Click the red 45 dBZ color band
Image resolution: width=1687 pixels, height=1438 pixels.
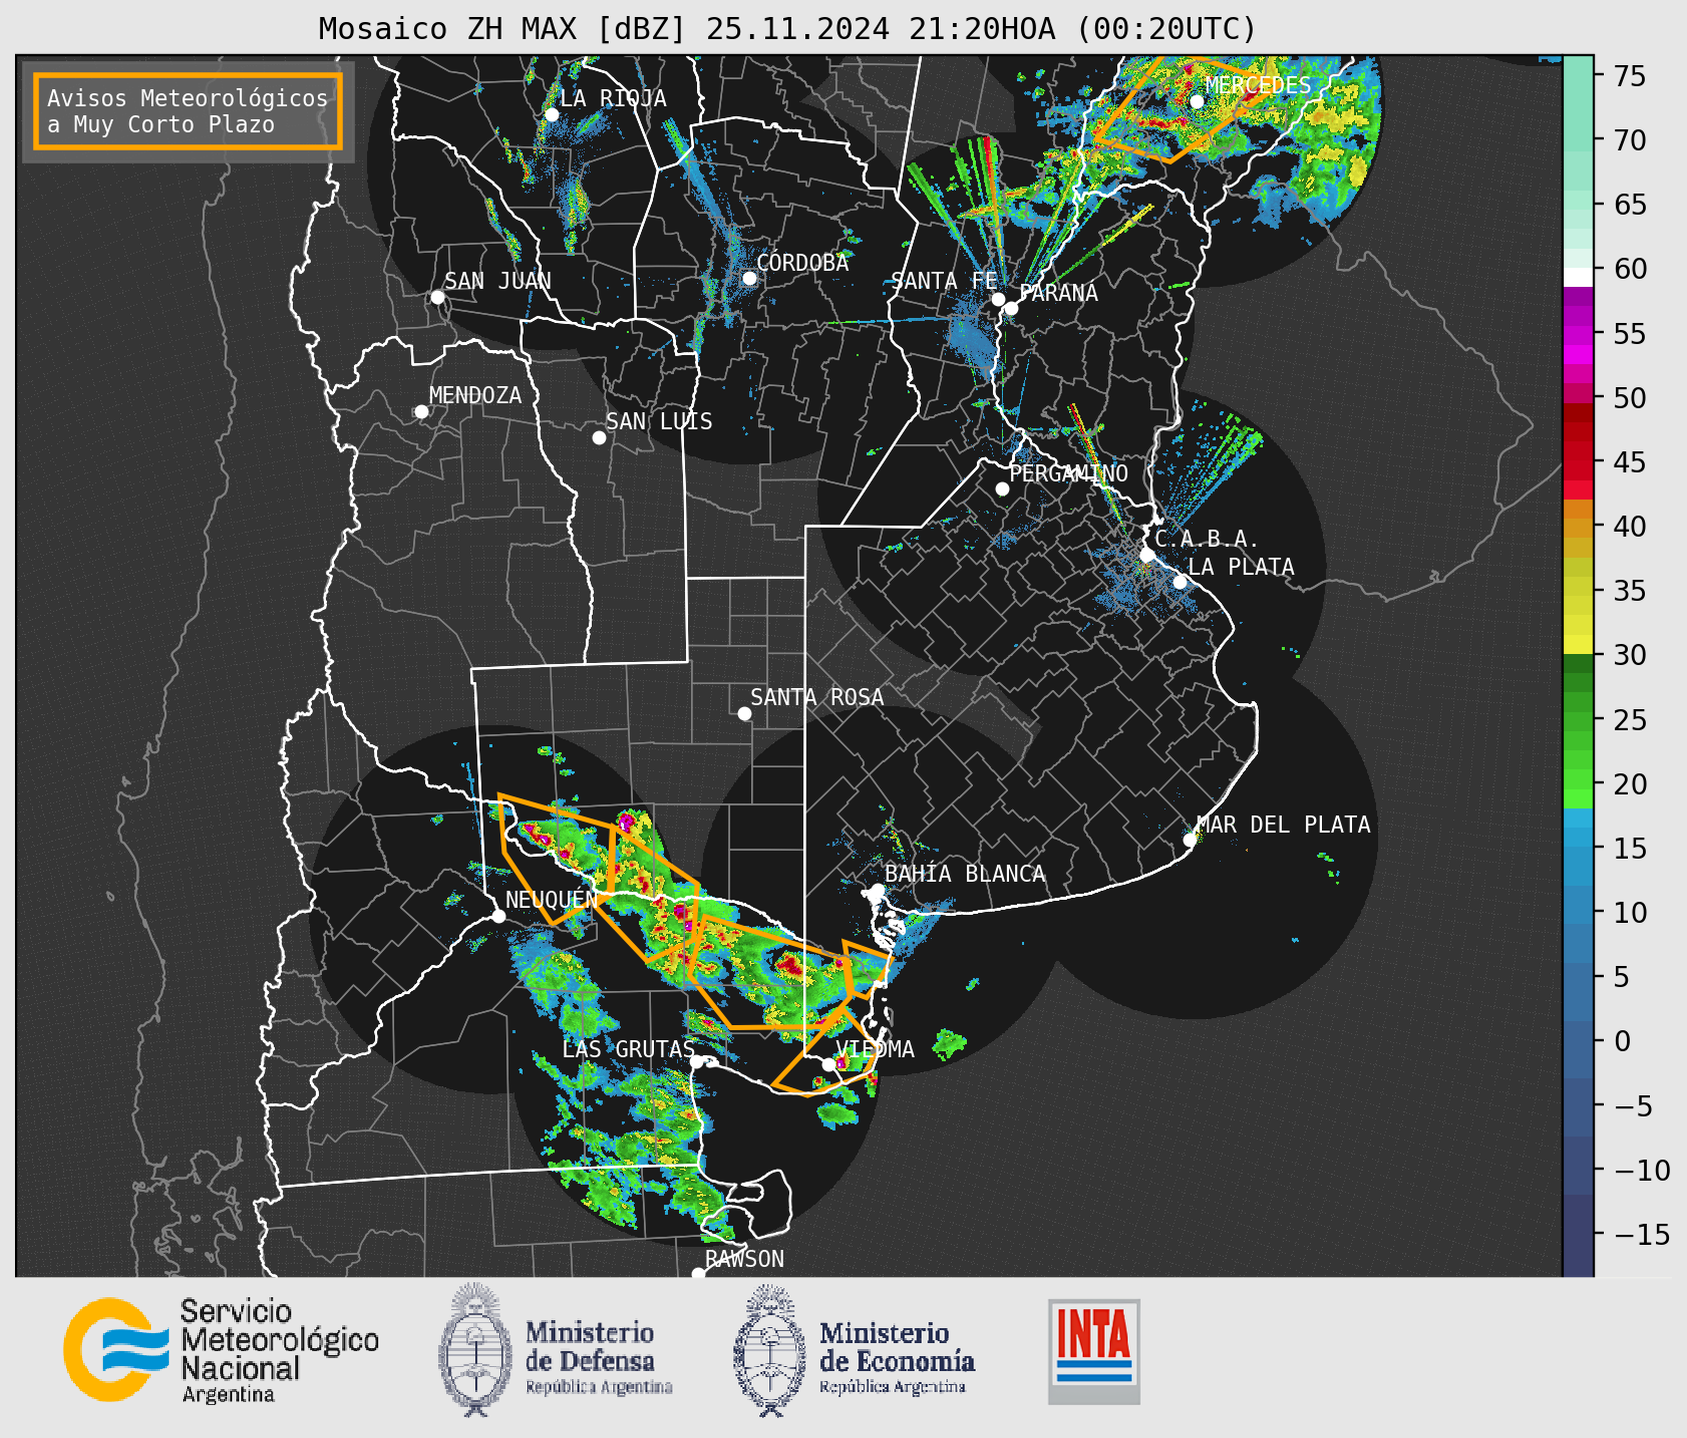point(1578,462)
